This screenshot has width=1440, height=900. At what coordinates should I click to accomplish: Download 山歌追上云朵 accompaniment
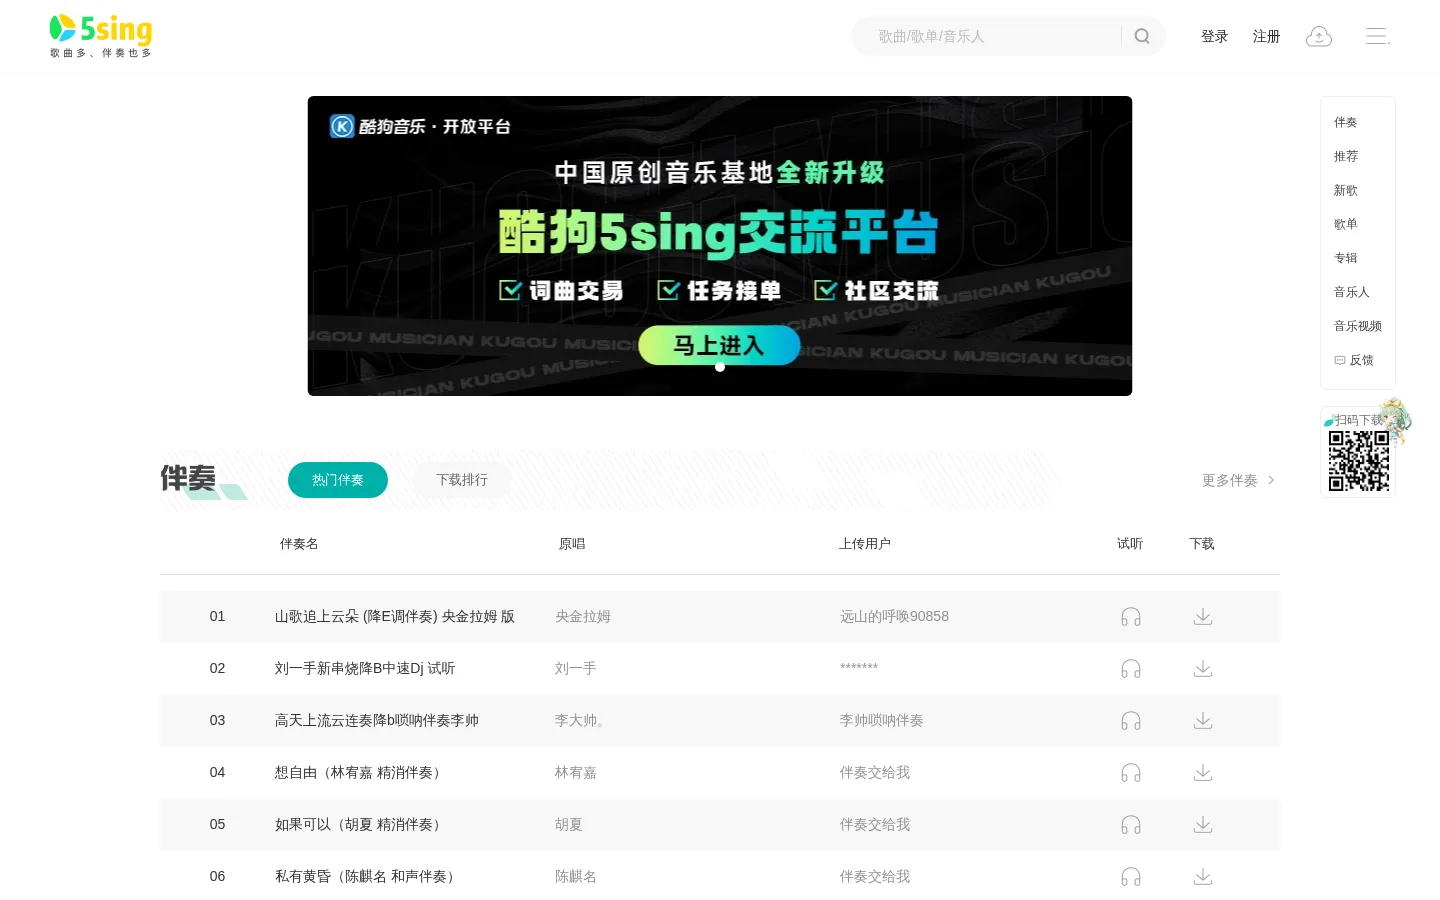click(1203, 617)
